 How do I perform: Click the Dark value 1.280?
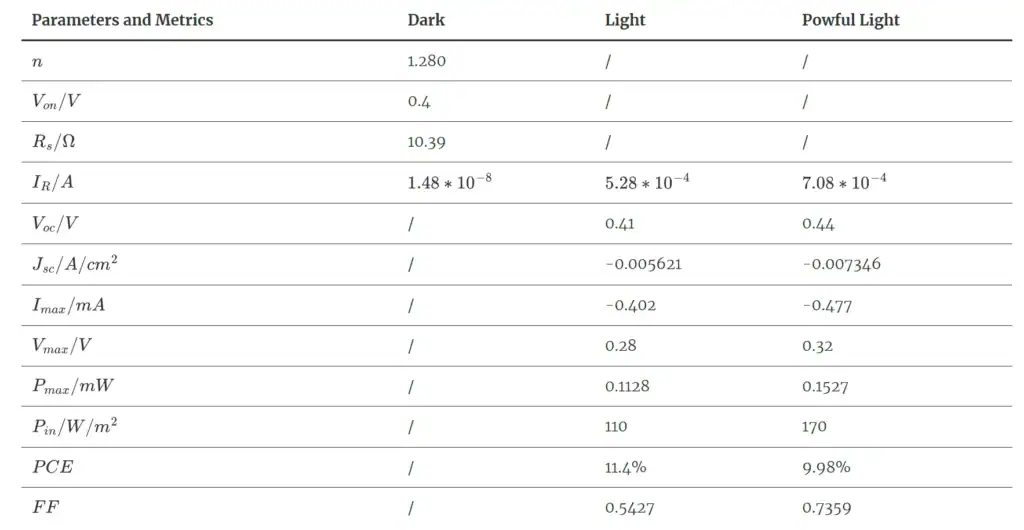426,61
